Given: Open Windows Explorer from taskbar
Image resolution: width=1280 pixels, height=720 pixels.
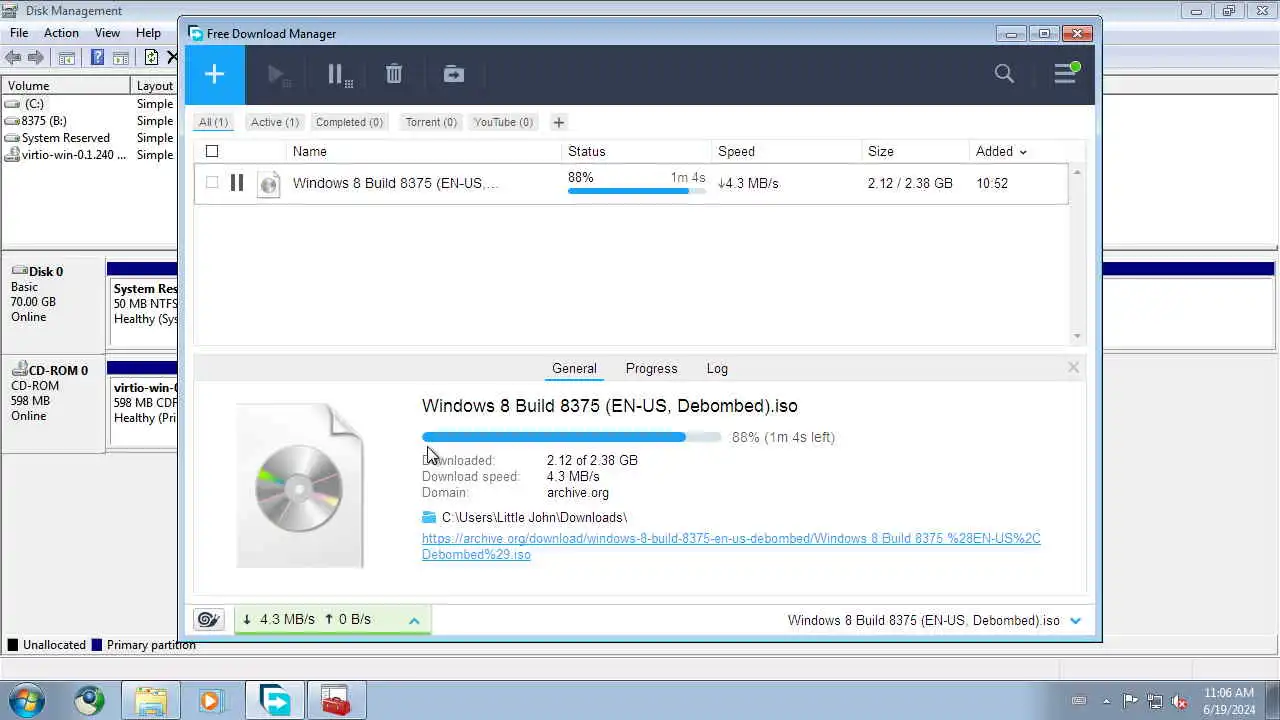Looking at the screenshot, I should click(x=151, y=701).
